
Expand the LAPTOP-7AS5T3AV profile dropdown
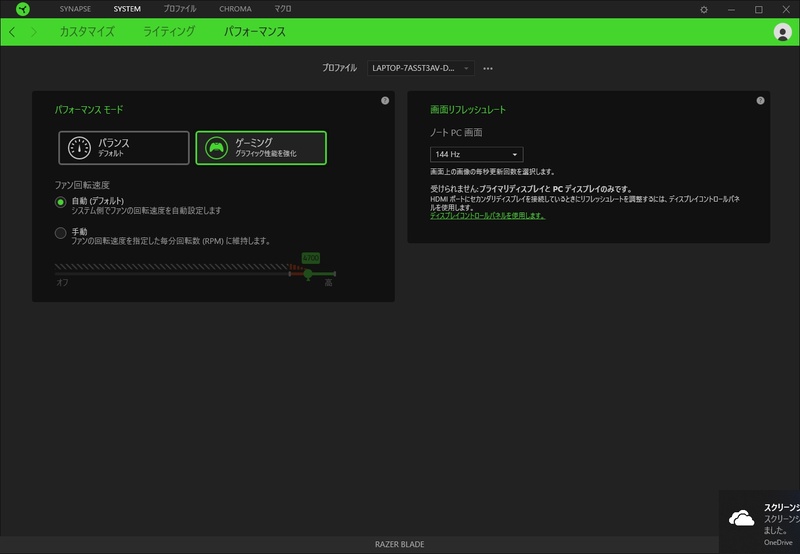(x=420, y=68)
